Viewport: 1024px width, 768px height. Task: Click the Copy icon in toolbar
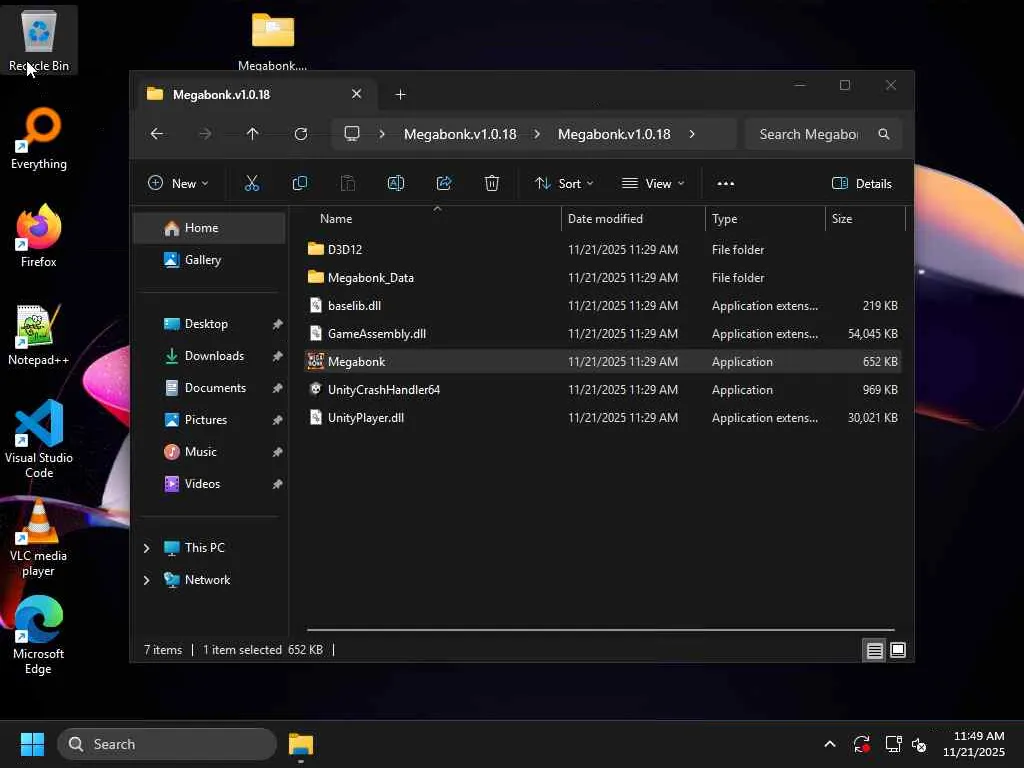click(x=300, y=183)
